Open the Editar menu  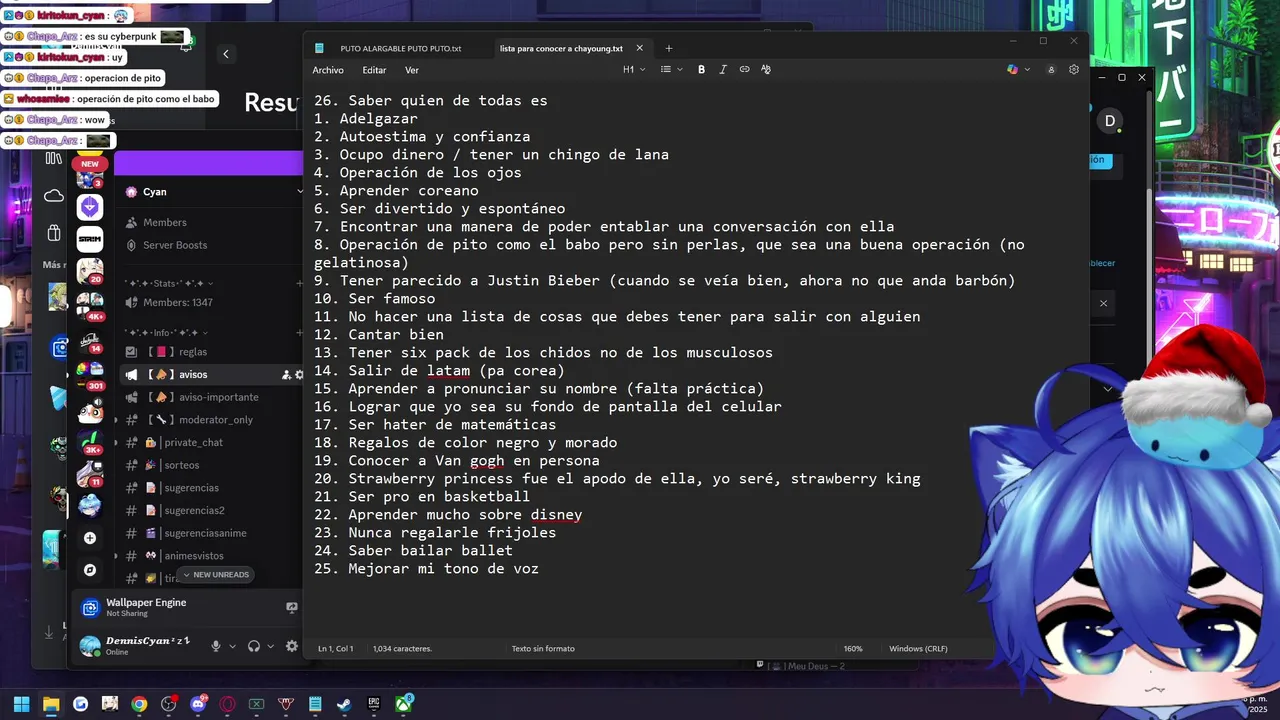tap(374, 70)
